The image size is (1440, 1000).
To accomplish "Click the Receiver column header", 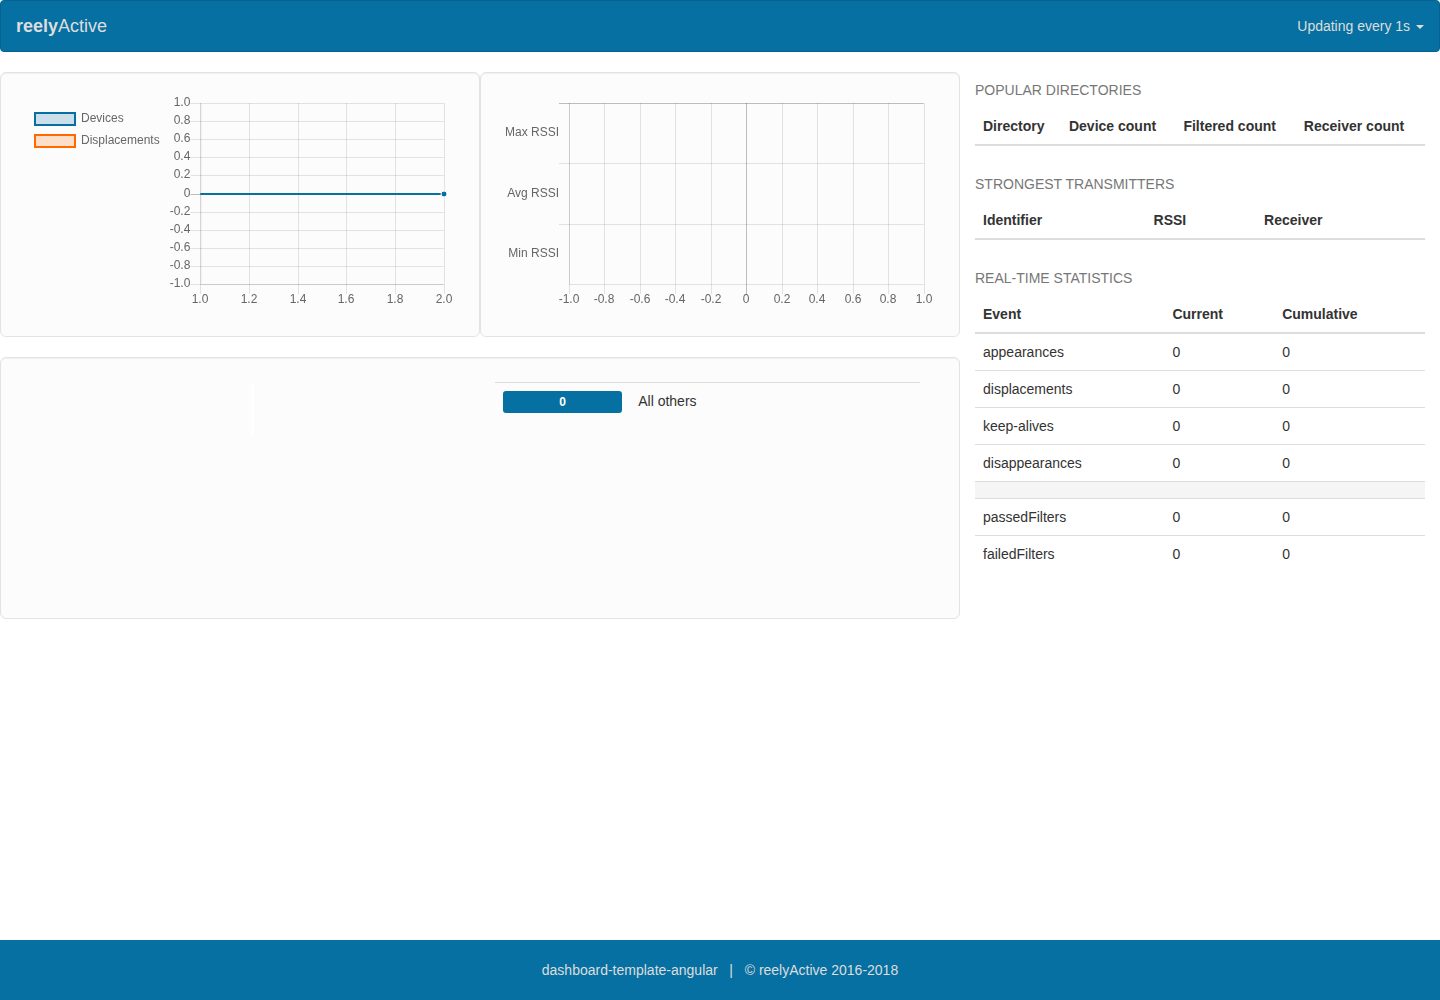I will coord(1292,220).
